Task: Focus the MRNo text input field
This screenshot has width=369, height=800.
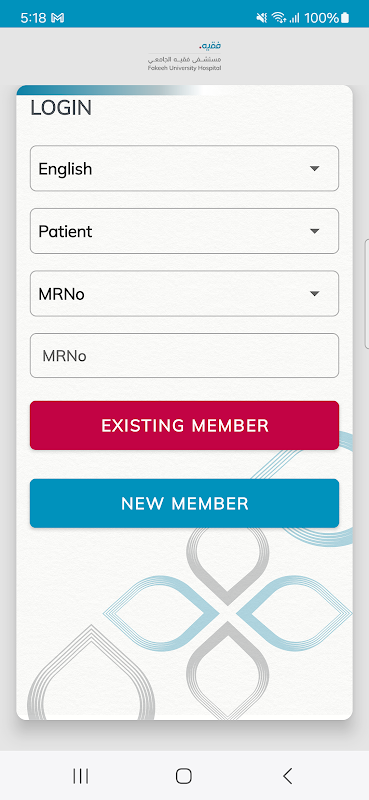Action: coord(184,356)
